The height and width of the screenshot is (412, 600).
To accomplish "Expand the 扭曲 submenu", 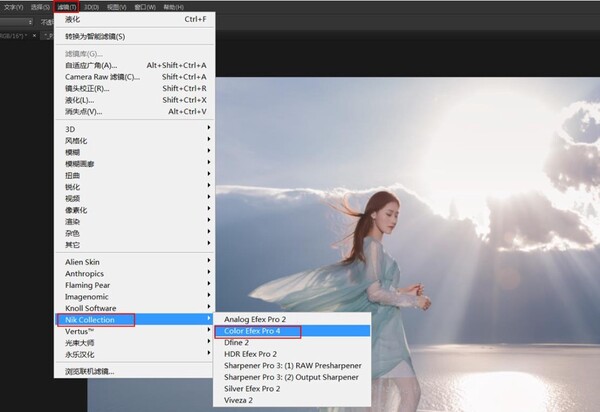I will [x=135, y=175].
